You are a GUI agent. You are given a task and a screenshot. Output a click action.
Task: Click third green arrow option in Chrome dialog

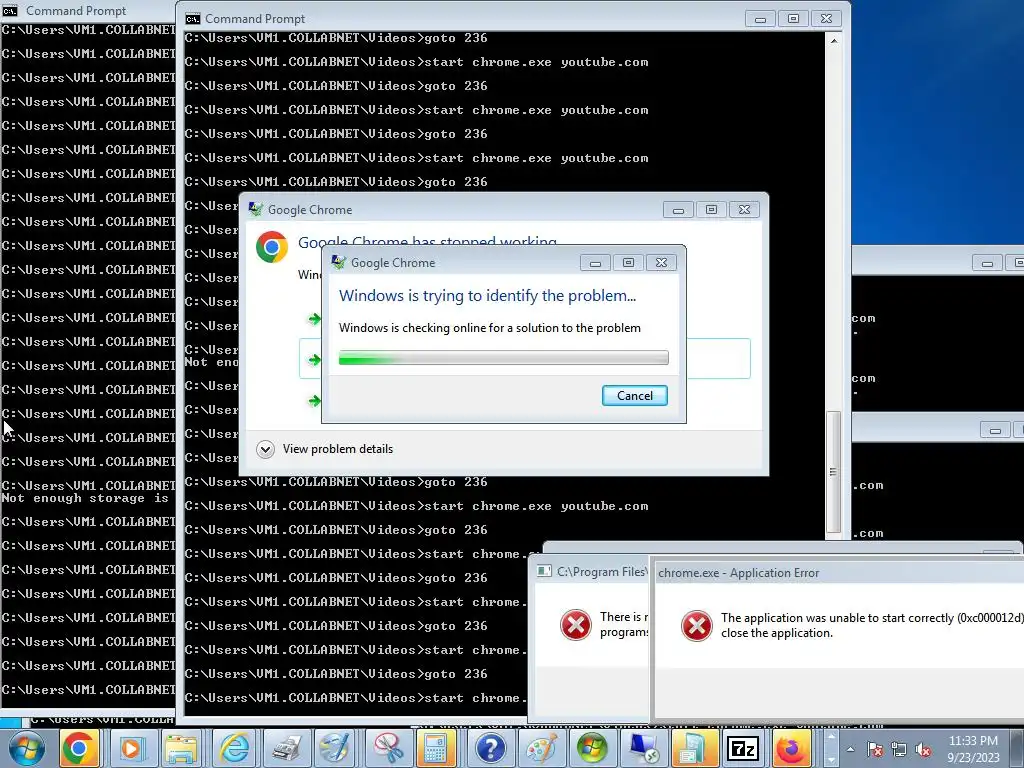[315, 400]
